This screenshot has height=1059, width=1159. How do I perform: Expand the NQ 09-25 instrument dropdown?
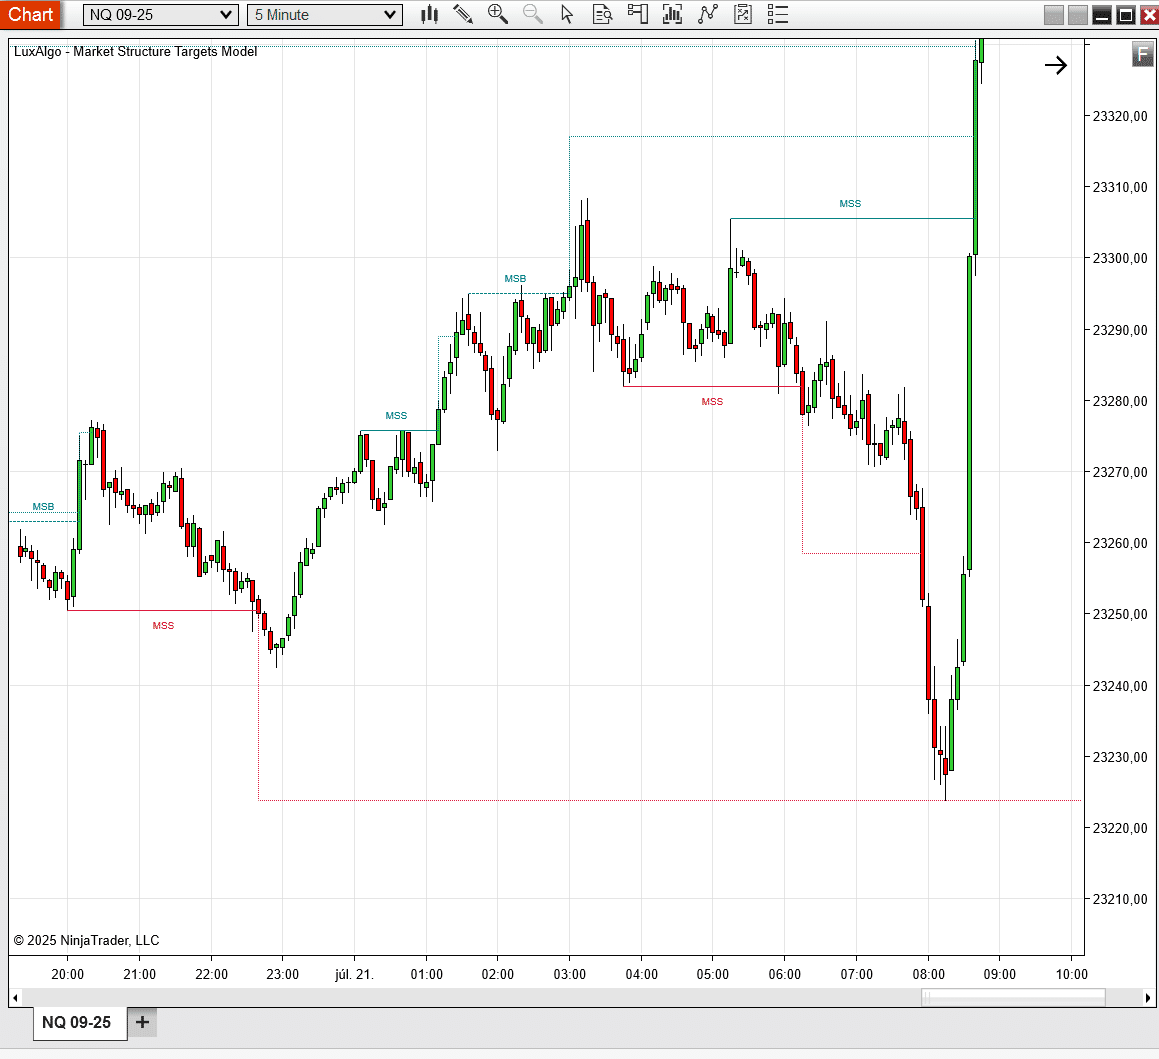[x=226, y=15]
